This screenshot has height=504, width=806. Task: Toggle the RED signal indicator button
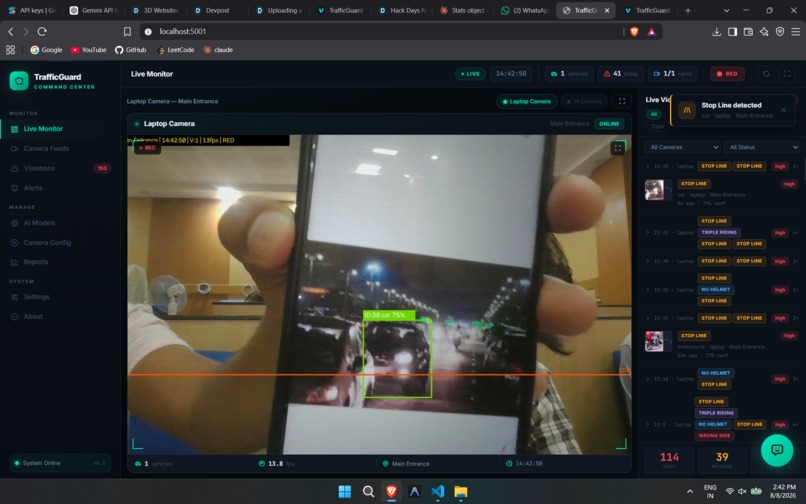[727, 74]
